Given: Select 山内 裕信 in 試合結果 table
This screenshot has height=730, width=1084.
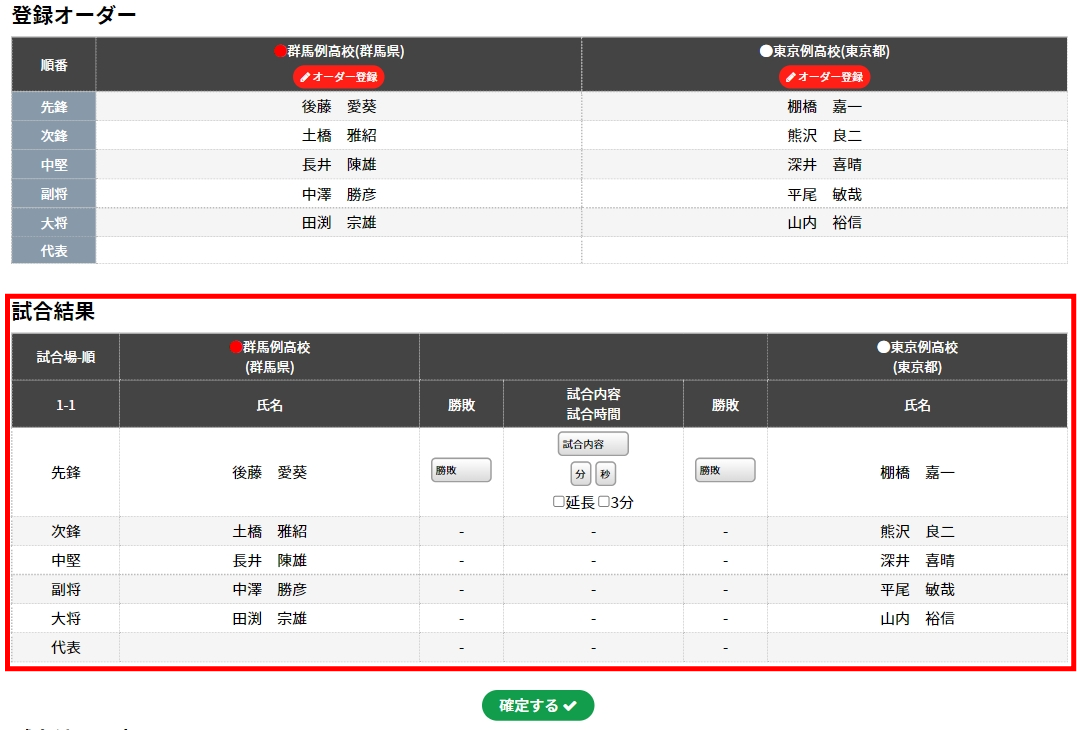Looking at the screenshot, I should pos(917,619).
